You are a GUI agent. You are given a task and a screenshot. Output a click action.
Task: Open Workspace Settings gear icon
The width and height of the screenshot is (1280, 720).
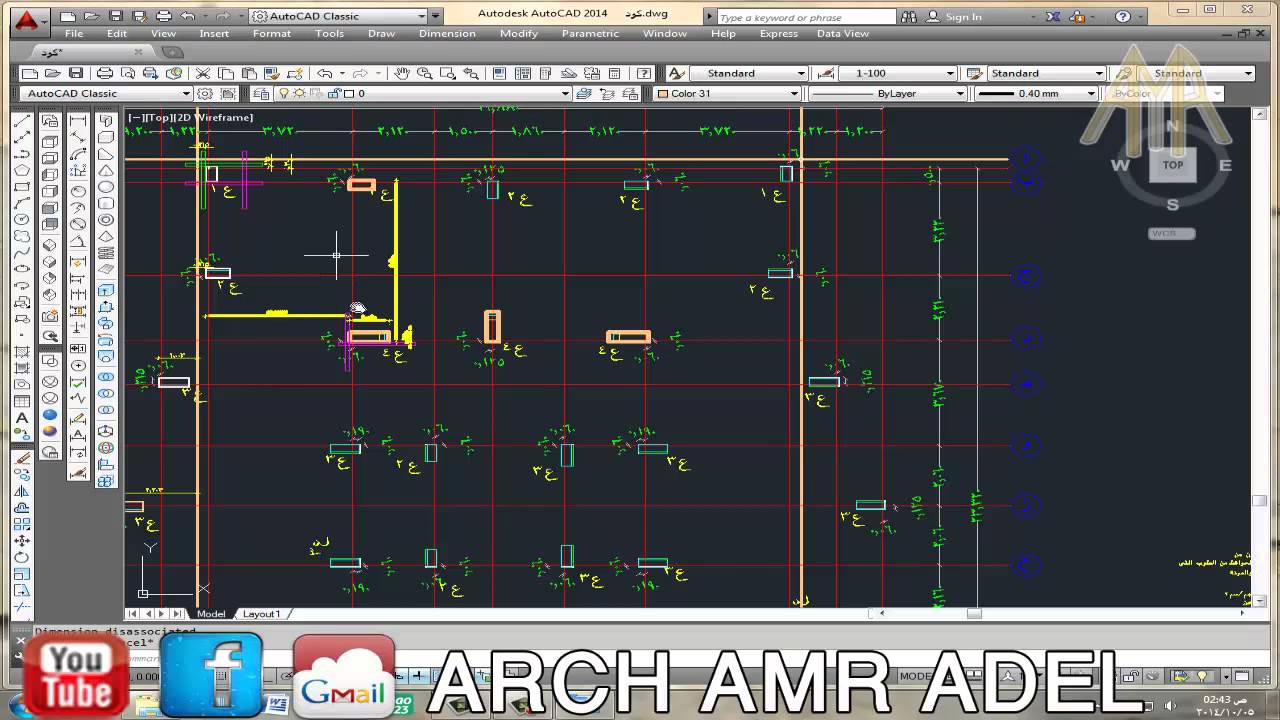coord(205,93)
